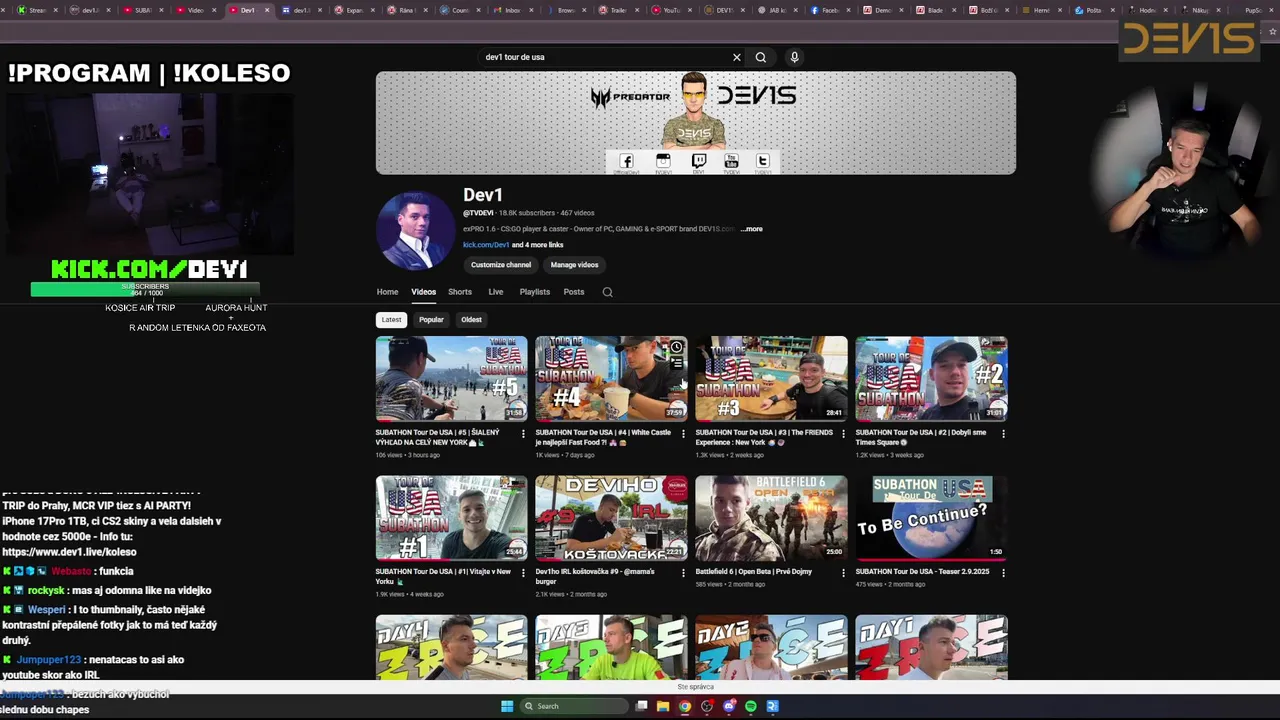Start voice search with the microphone icon
This screenshot has height=720, width=1280.
[795, 57]
